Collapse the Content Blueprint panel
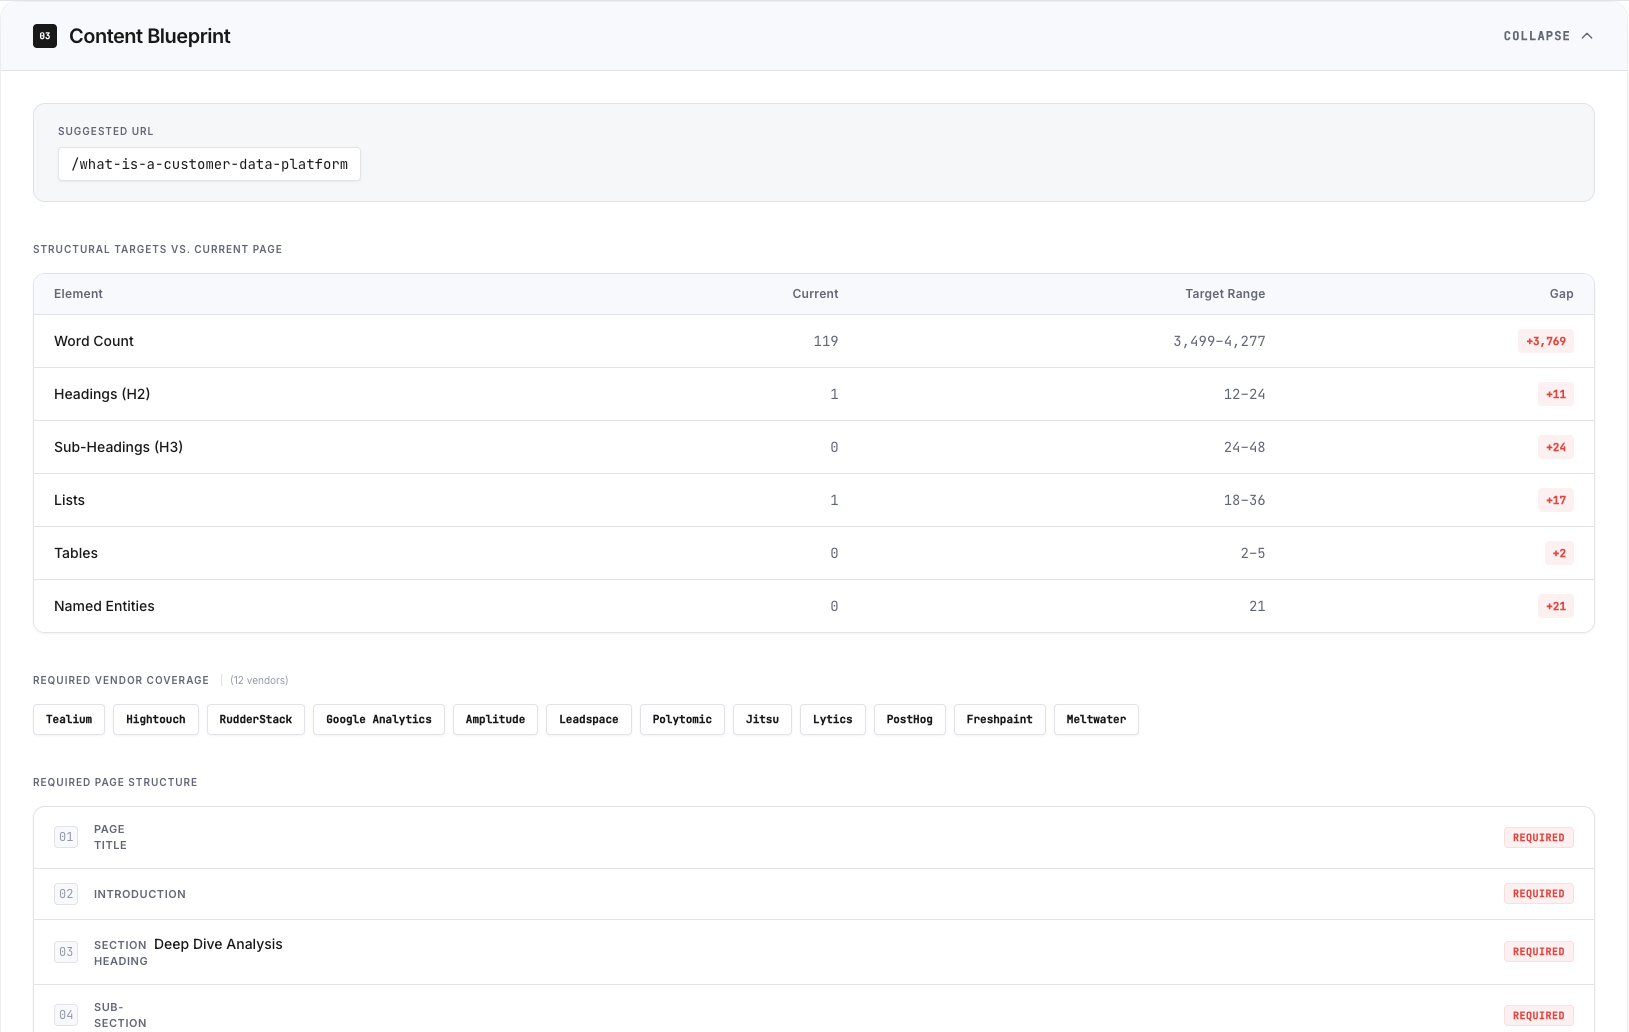This screenshot has height=1032, width=1629. [1547, 35]
